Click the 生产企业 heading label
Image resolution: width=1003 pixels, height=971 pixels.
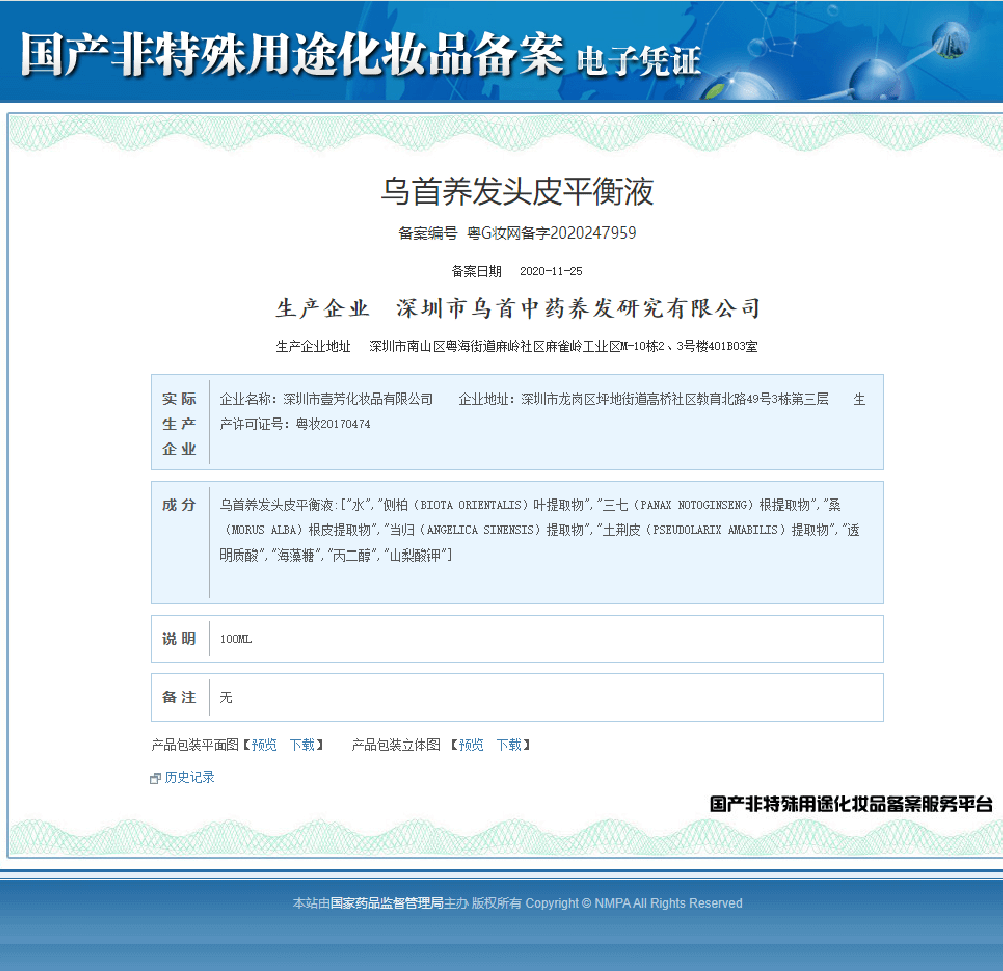point(322,308)
